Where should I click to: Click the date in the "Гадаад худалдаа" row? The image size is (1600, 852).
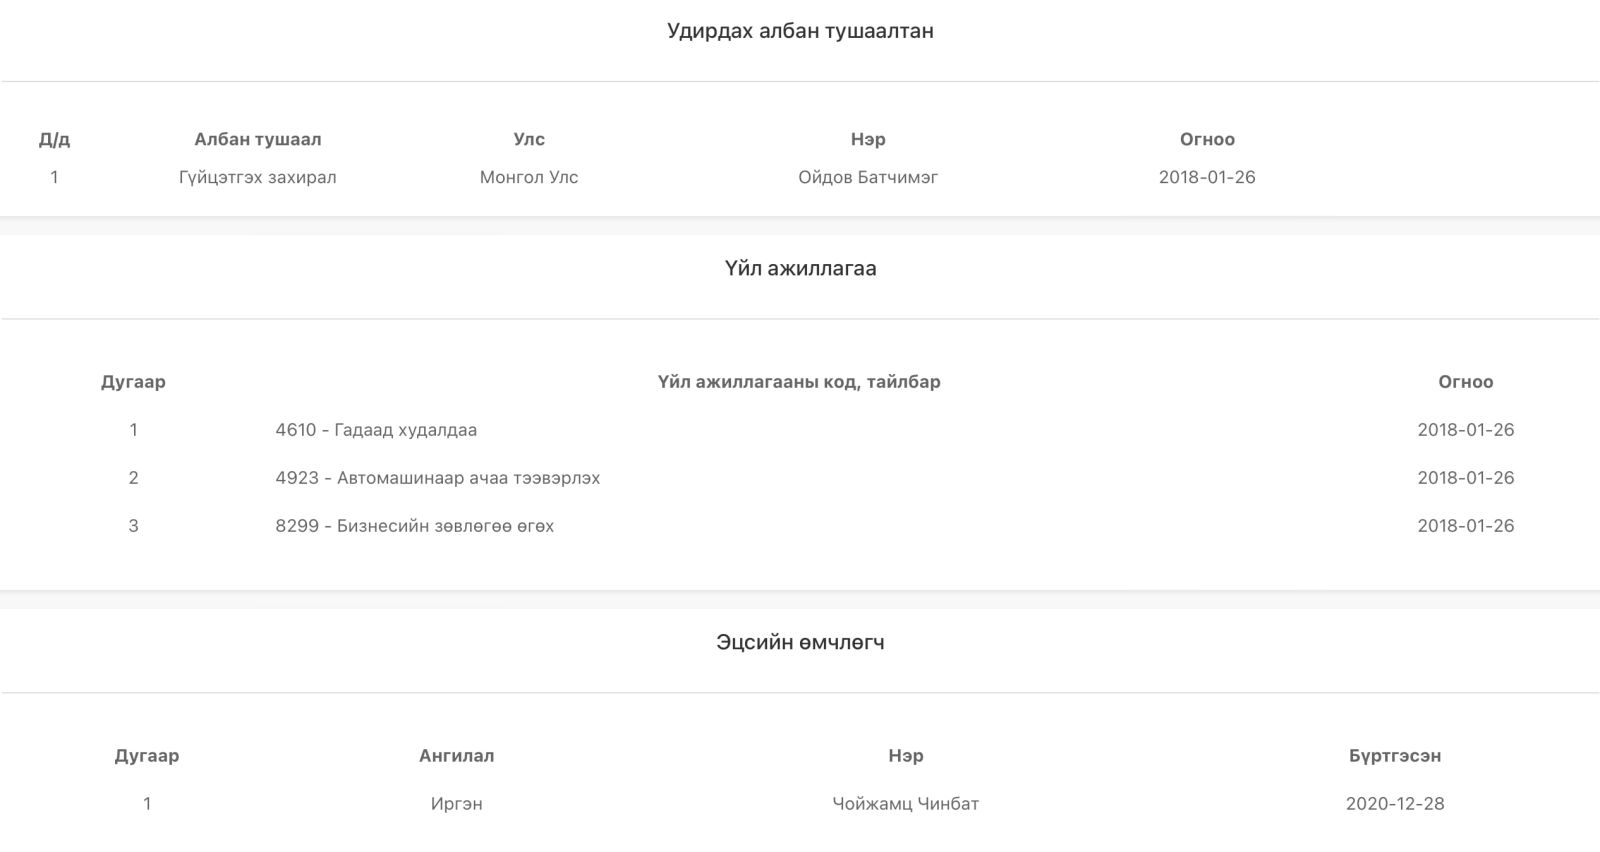1465,430
